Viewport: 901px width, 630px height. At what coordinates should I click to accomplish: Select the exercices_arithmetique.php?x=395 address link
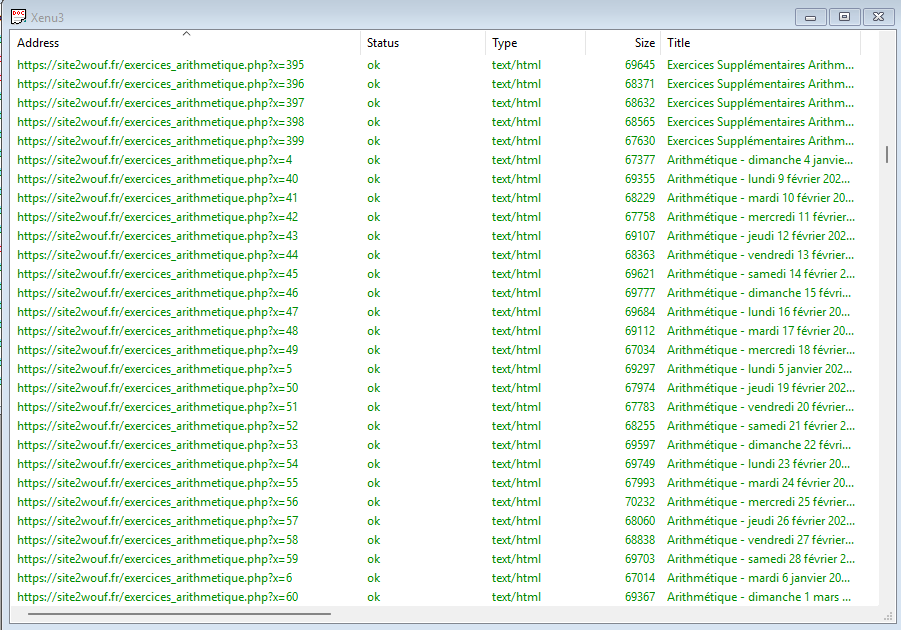161,65
